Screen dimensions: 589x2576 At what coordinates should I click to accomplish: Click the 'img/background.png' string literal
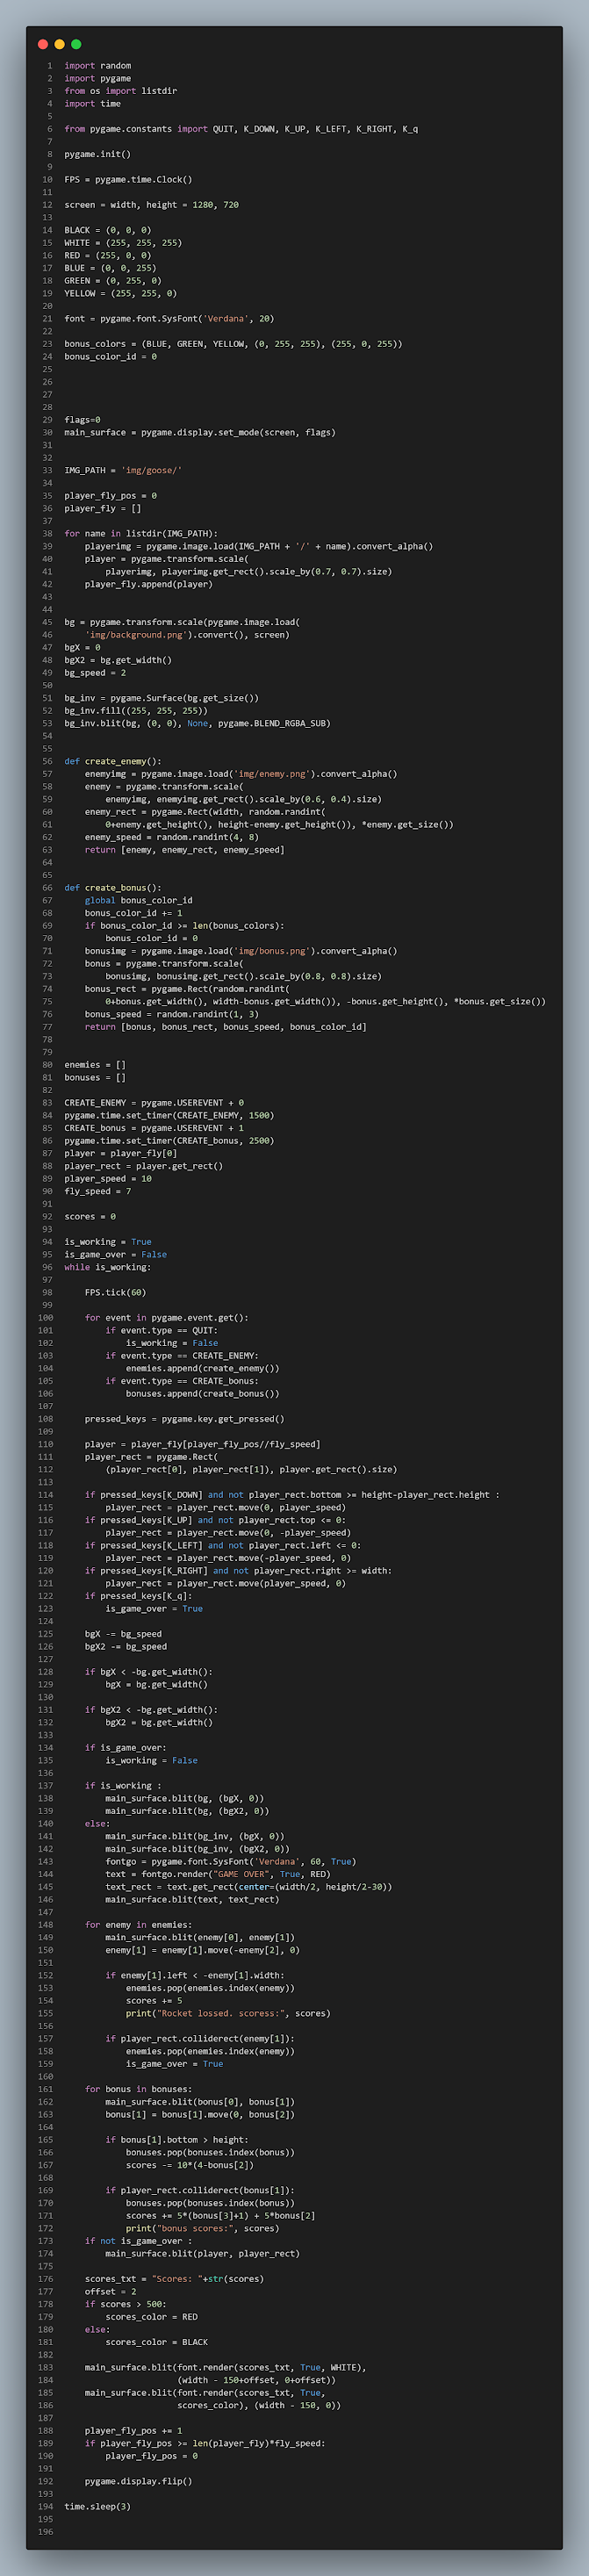[135, 635]
